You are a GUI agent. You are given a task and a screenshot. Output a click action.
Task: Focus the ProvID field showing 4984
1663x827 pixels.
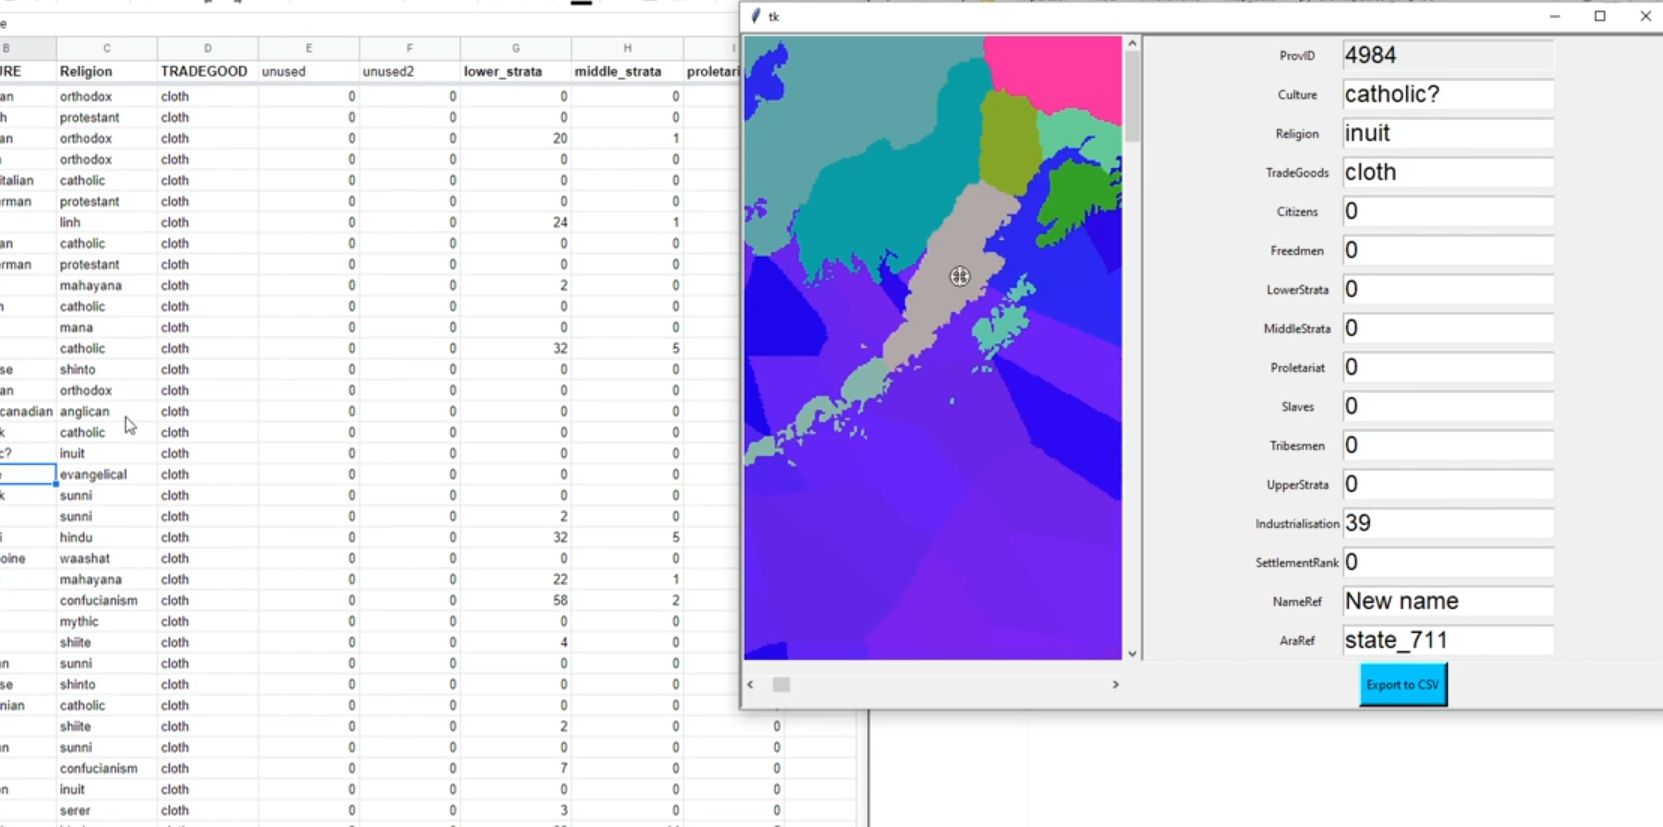1448,55
